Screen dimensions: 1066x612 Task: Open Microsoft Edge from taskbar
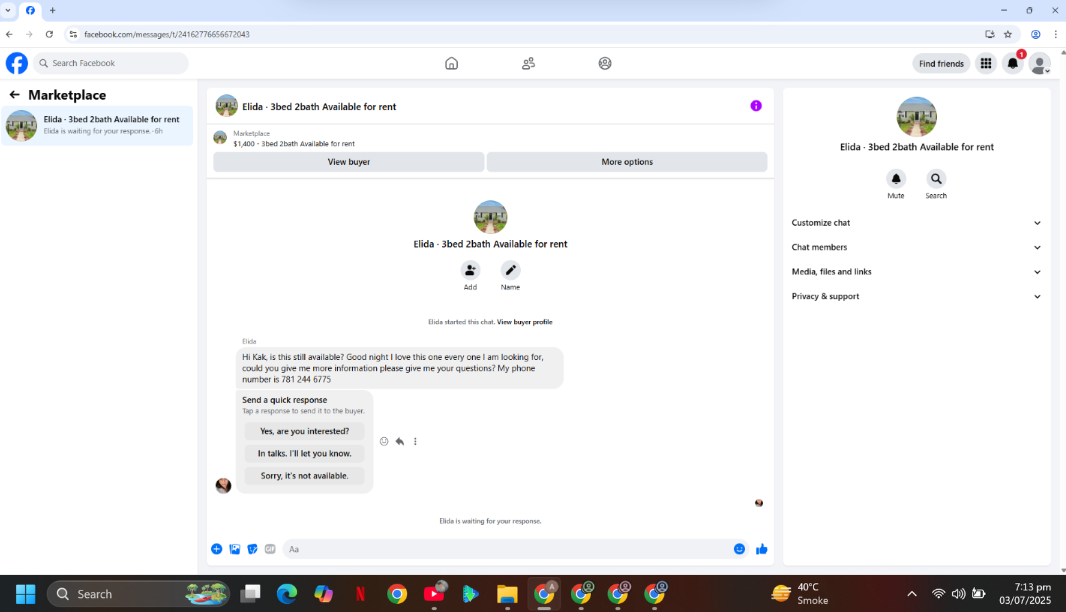coord(287,594)
